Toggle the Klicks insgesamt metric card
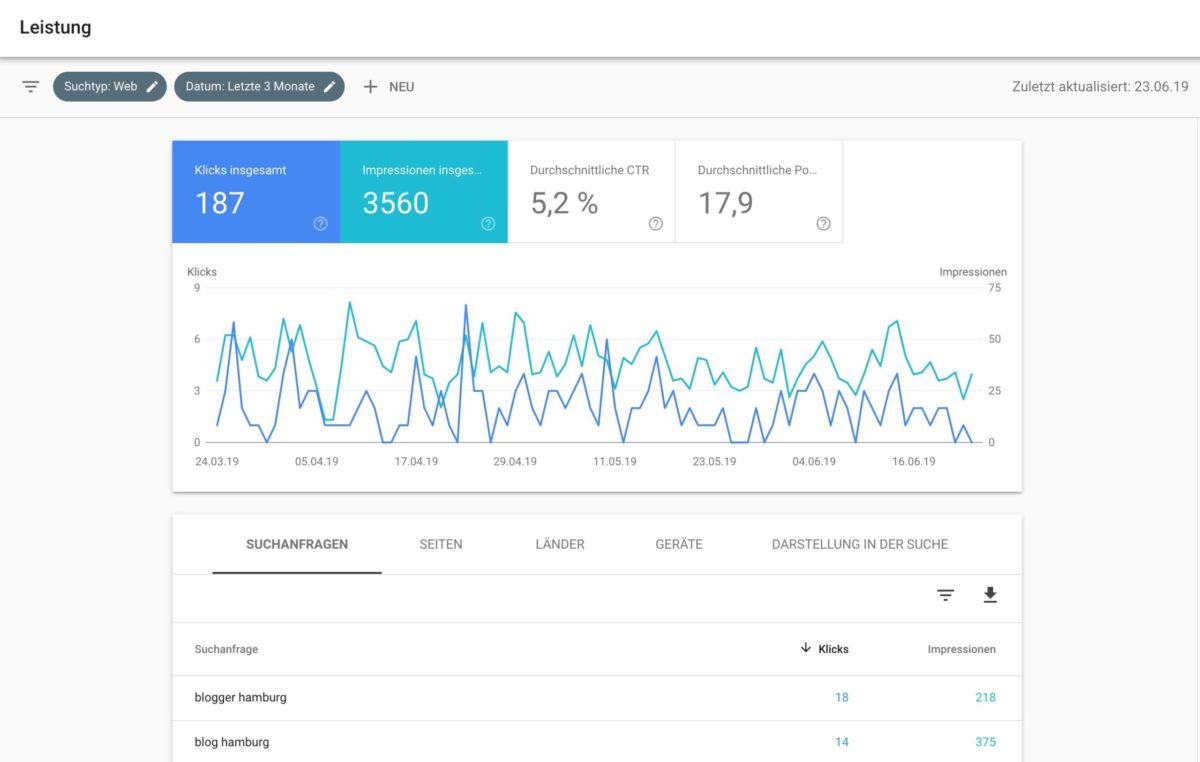The height and width of the screenshot is (762, 1200). 256,192
